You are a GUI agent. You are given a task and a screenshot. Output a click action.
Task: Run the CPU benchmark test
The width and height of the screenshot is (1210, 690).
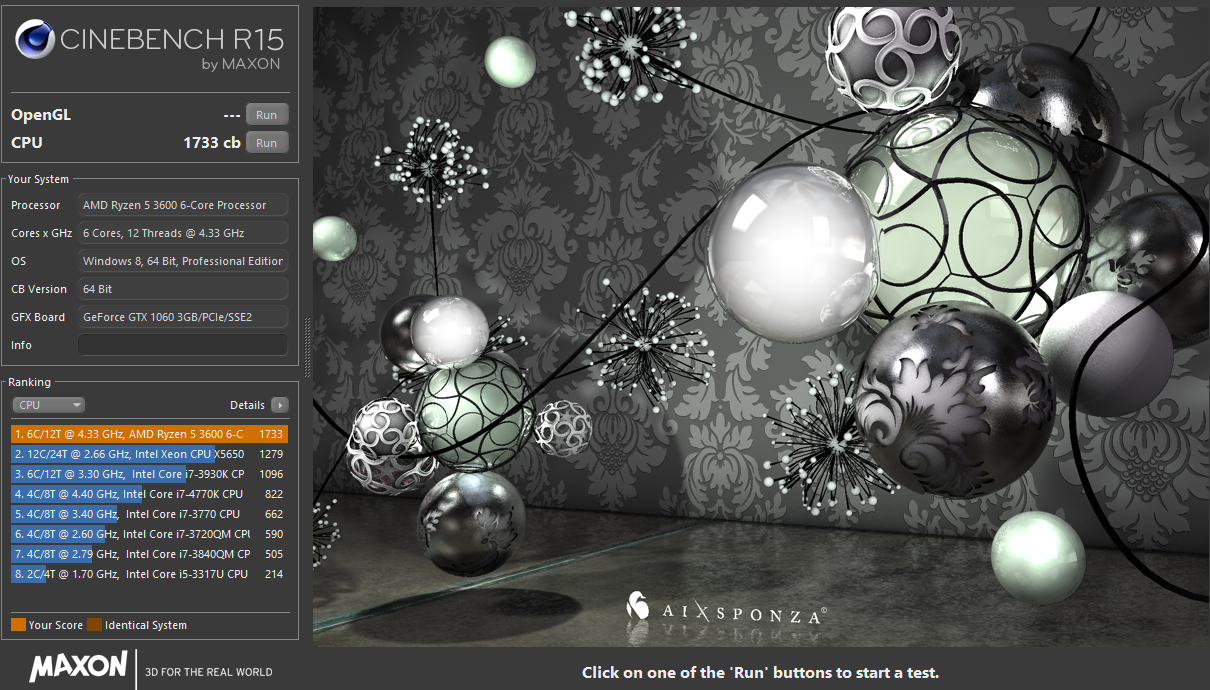point(267,143)
